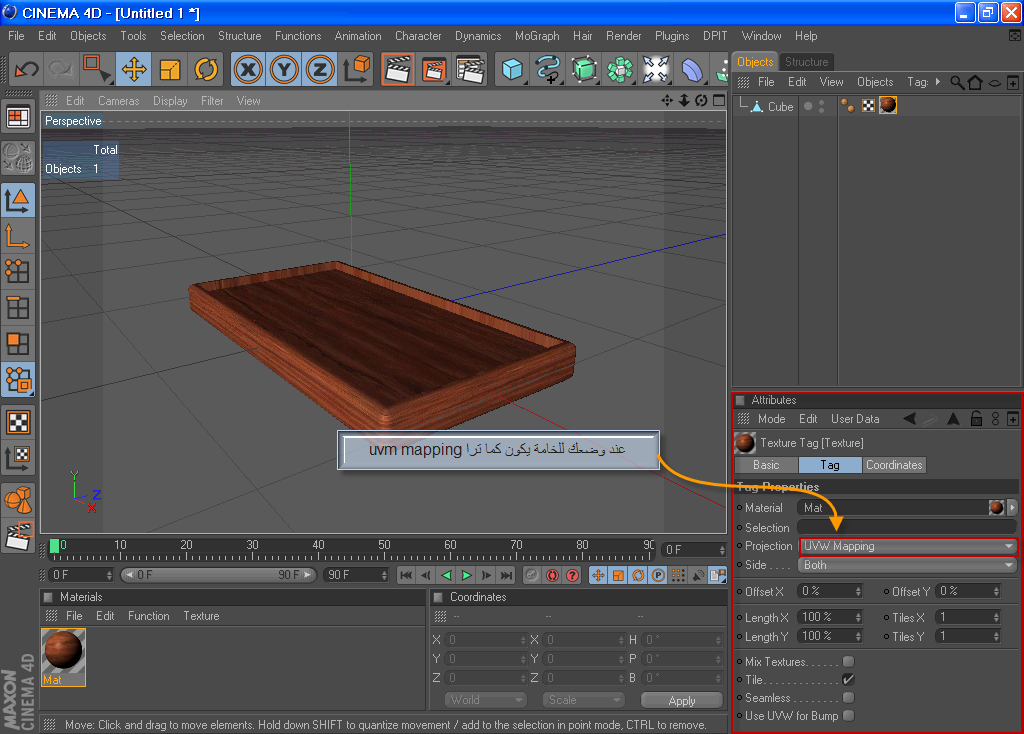The height and width of the screenshot is (734, 1024).
Task: Adjust the Tiles X stepper
Action: [996, 617]
